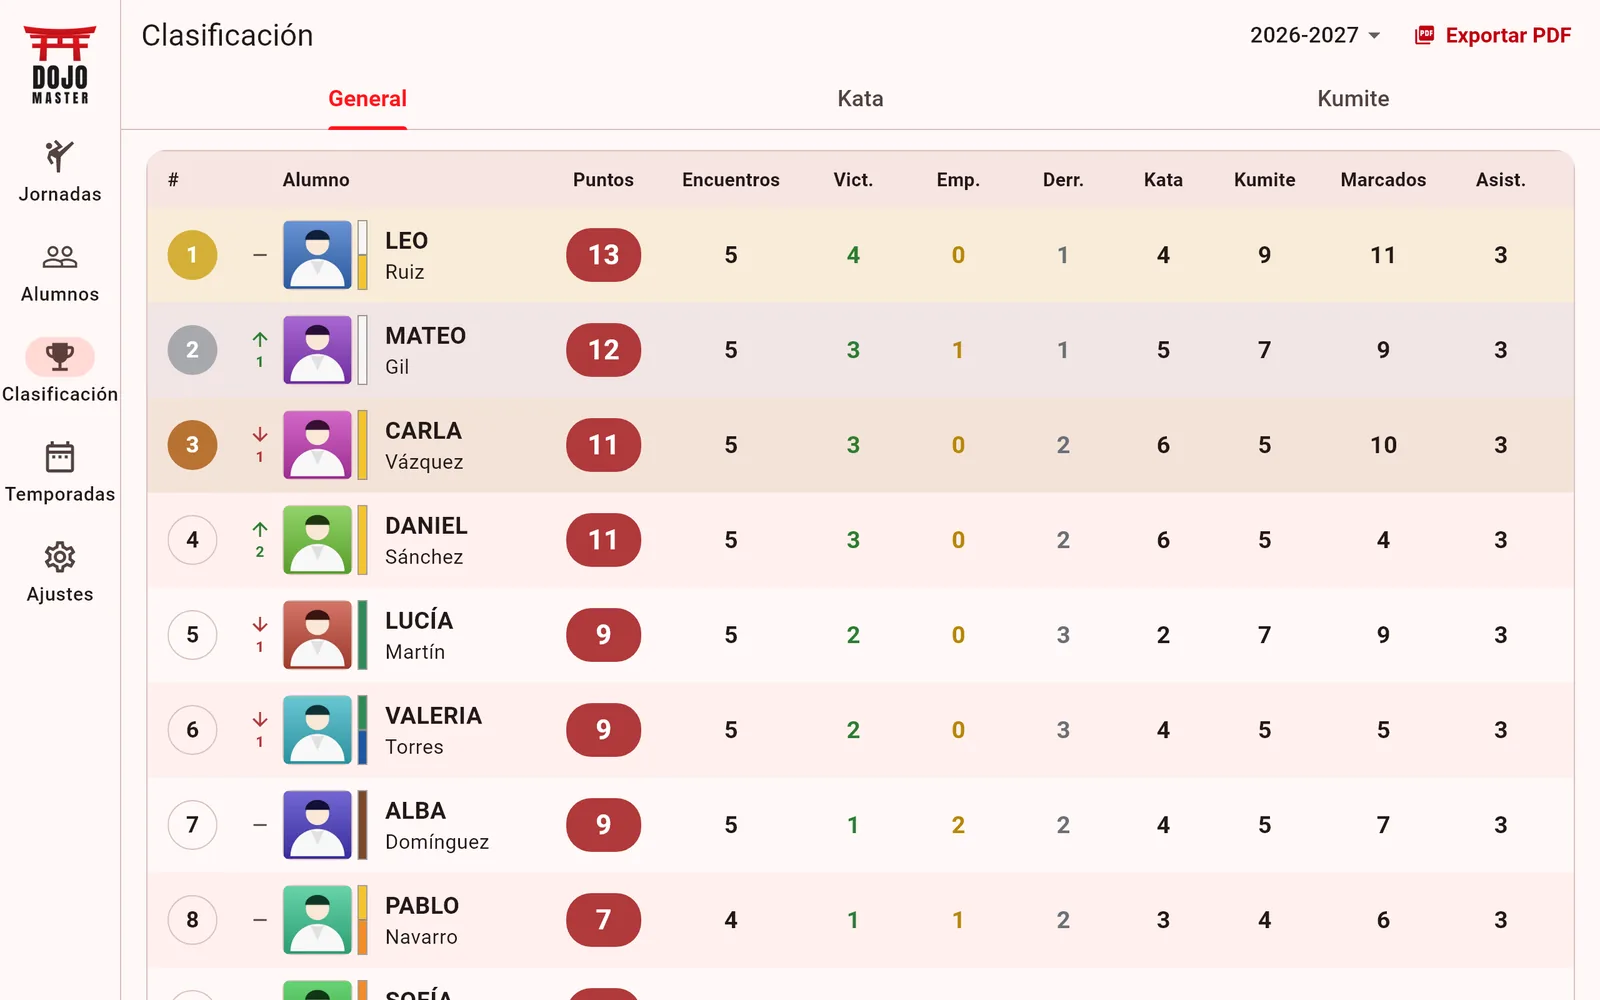Click the down arrow for Lucía Martín

coord(260,624)
